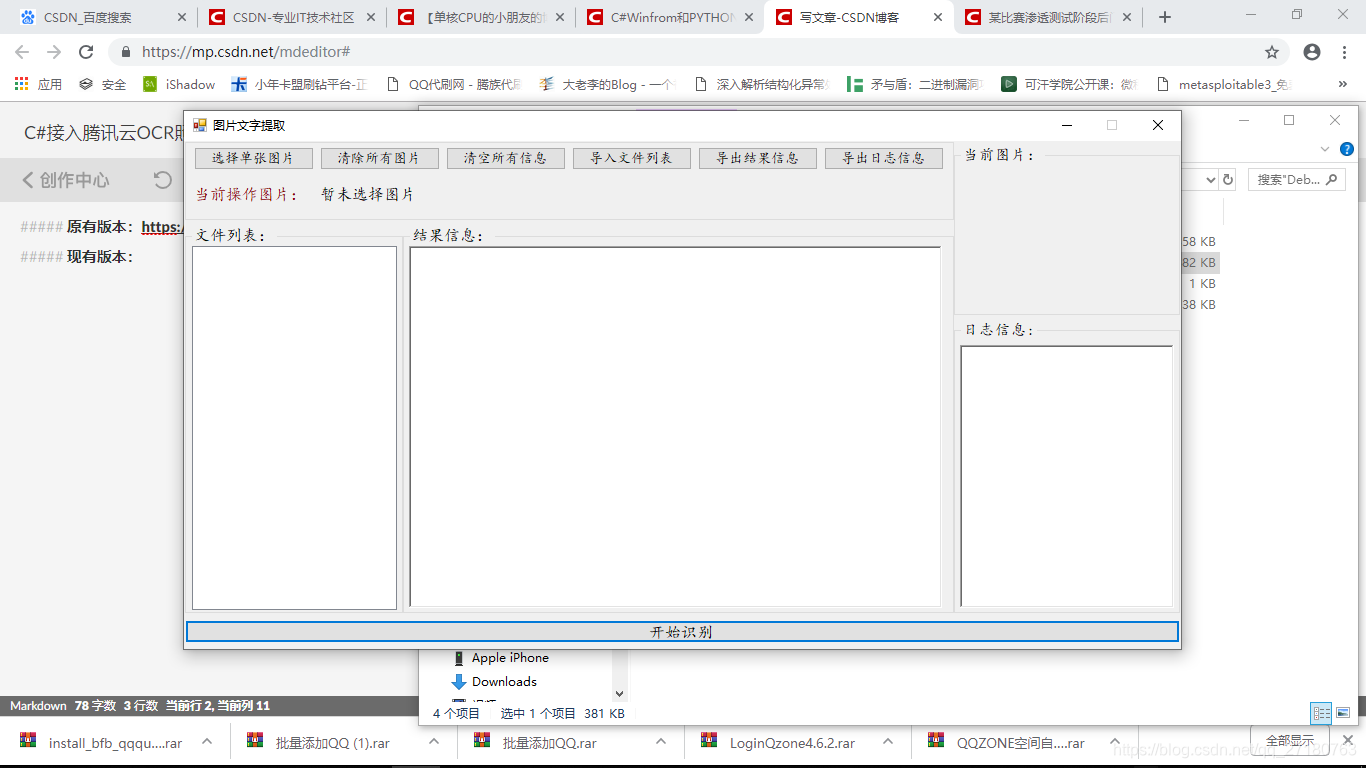Switch Explorer to details view icon
This screenshot has width=1366, height=768.
[1321, 713]
